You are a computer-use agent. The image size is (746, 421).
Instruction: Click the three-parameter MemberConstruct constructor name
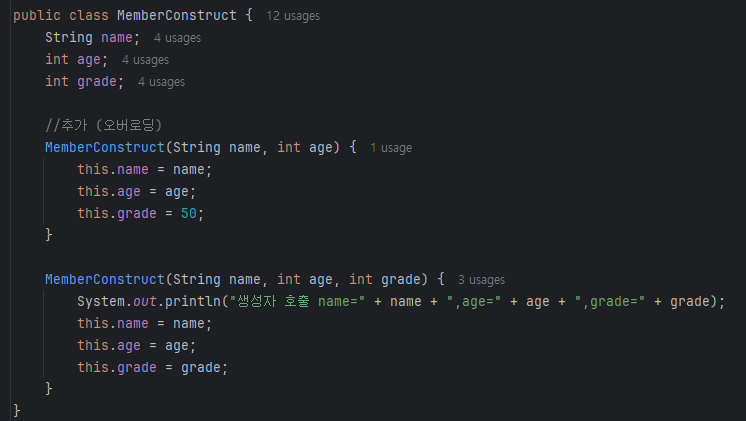pos(105,279)
